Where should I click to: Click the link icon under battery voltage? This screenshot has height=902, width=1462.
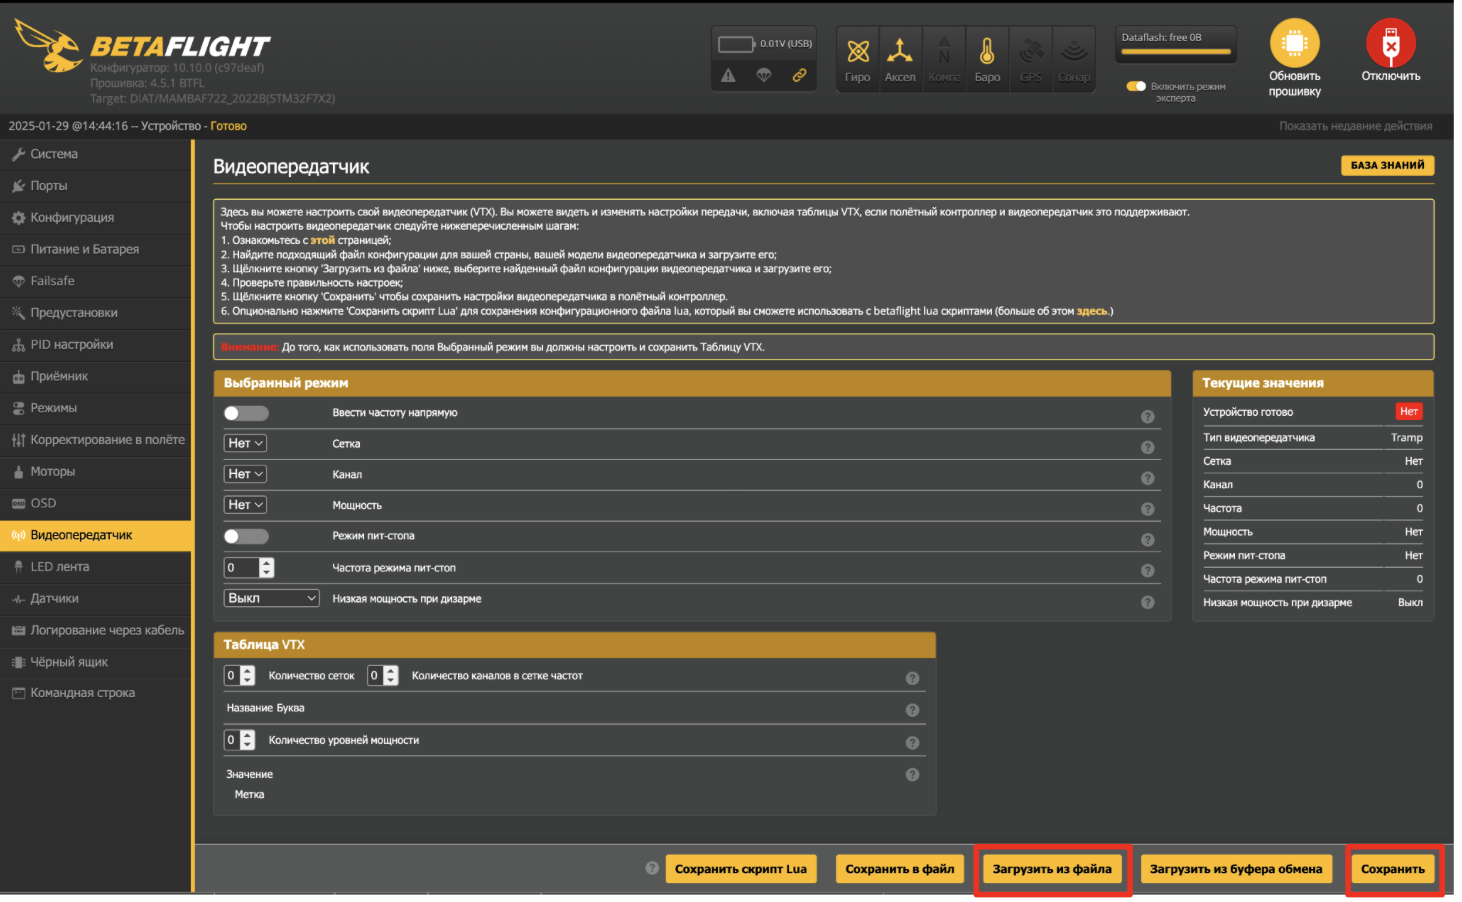(799, 75)
